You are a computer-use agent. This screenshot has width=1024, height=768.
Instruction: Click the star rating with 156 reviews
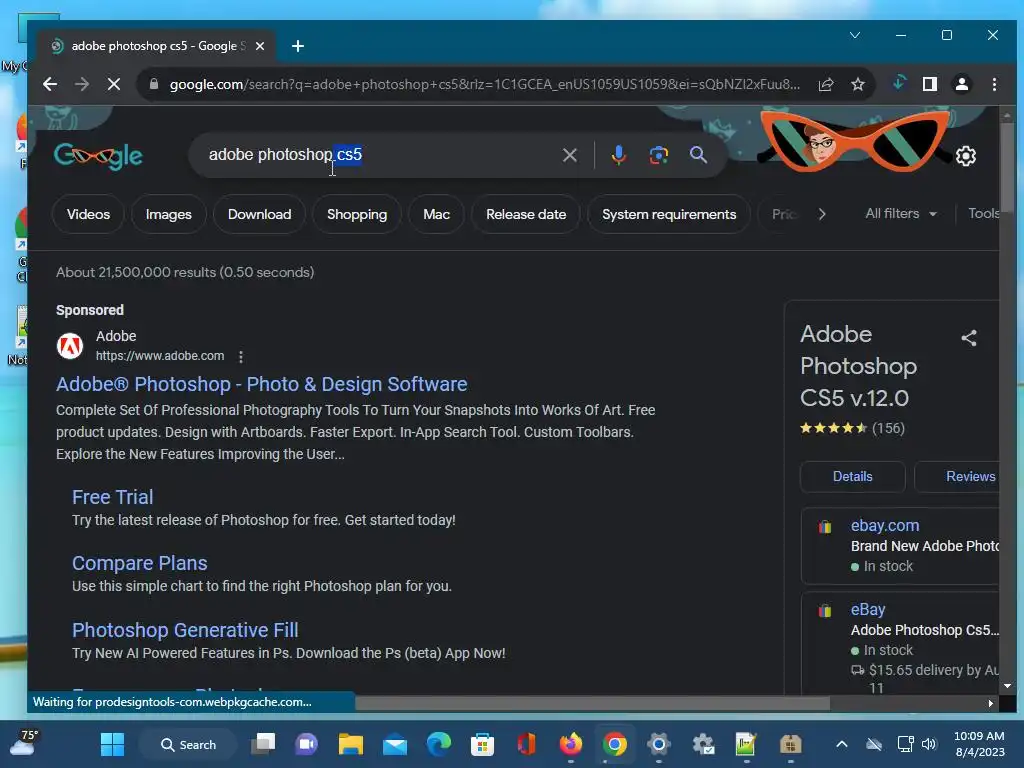[852, 428]
